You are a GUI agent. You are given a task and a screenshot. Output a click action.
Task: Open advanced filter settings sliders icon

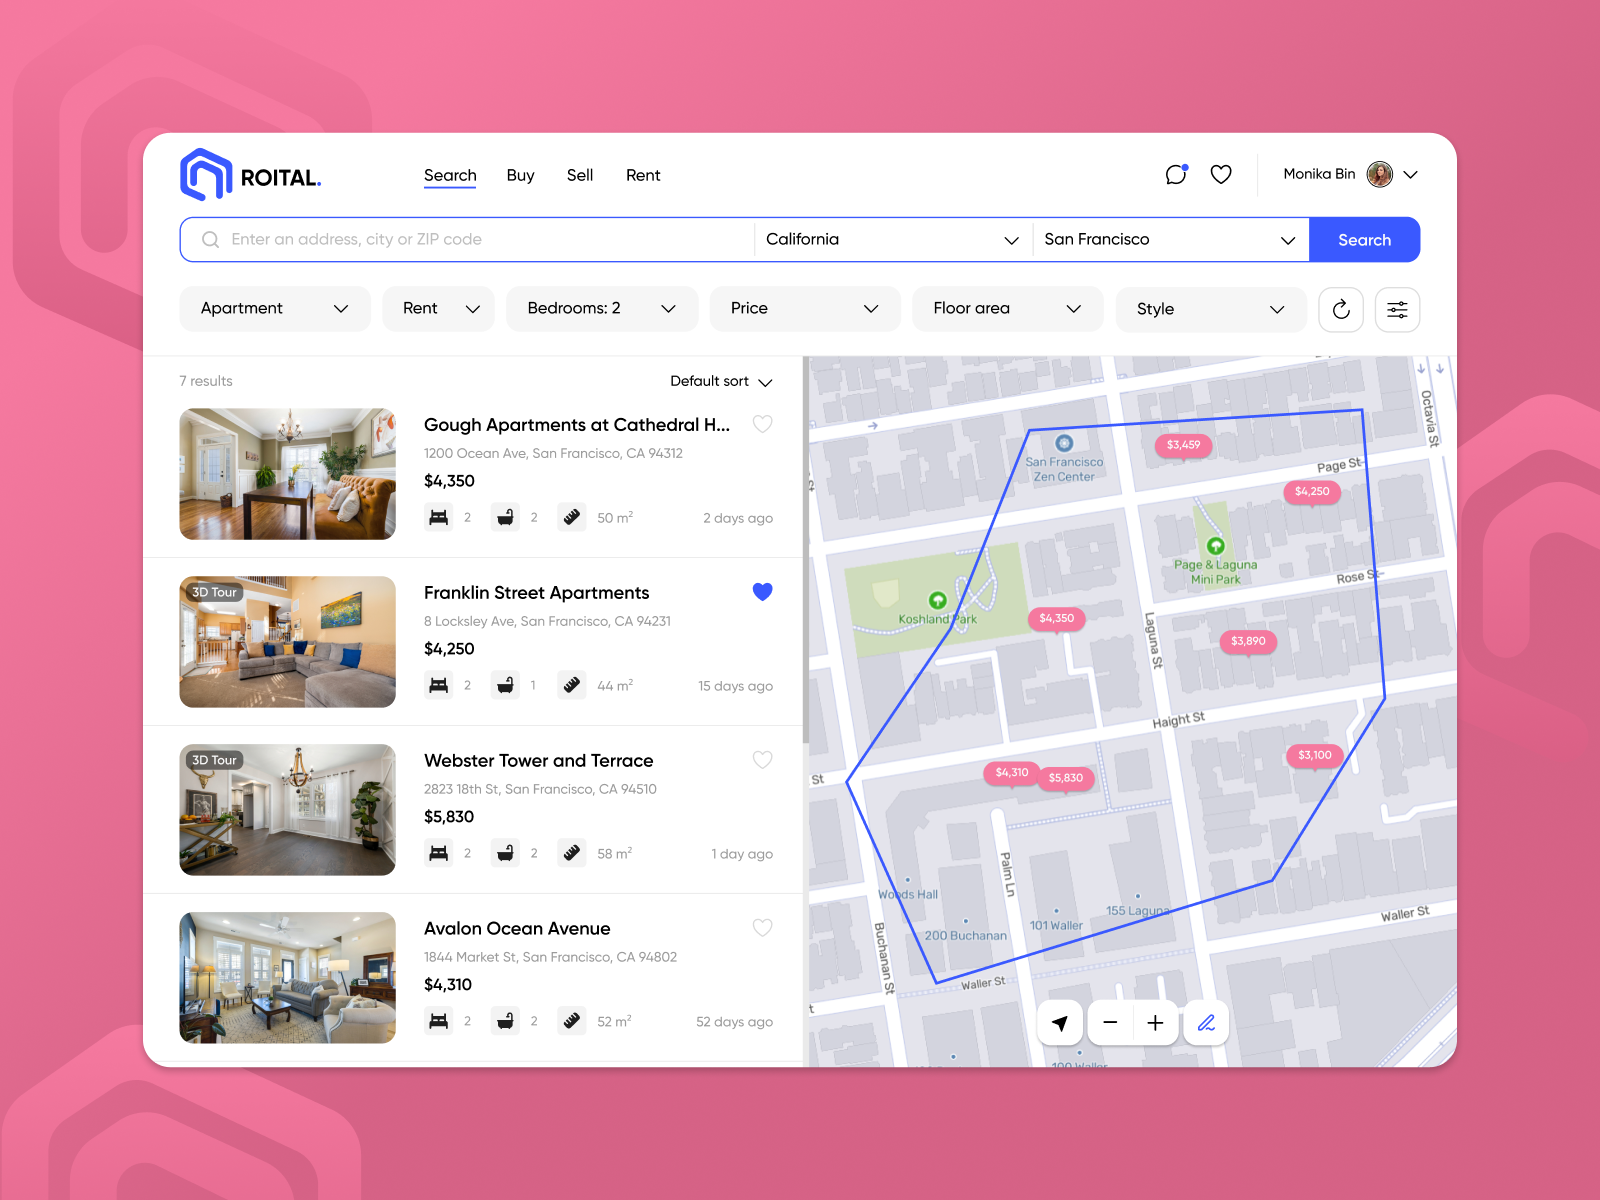click(x=1397, y=310)
